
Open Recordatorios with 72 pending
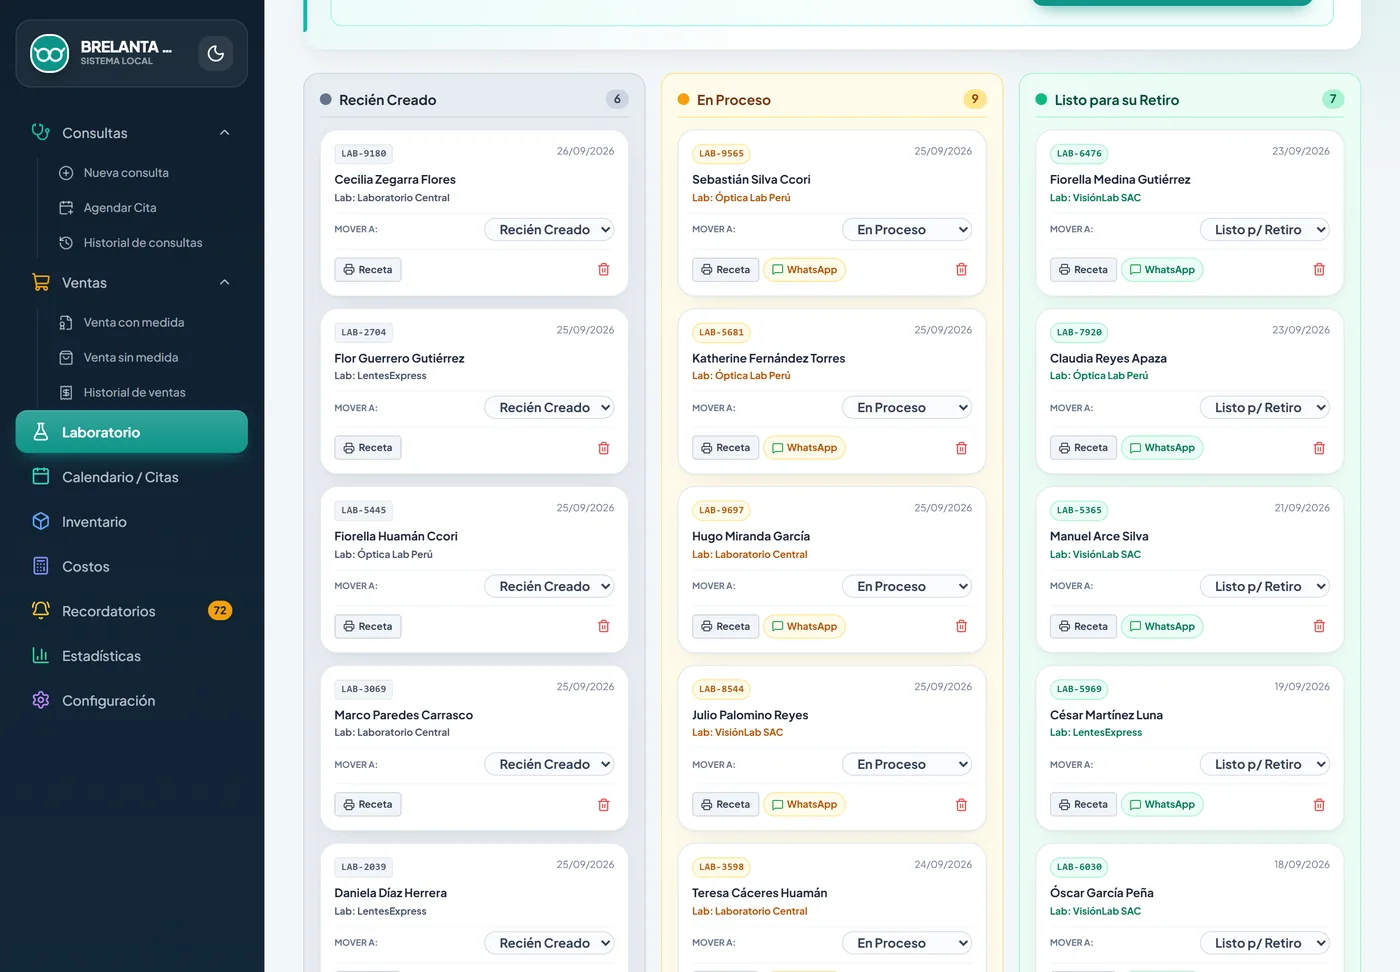(132, 611)
